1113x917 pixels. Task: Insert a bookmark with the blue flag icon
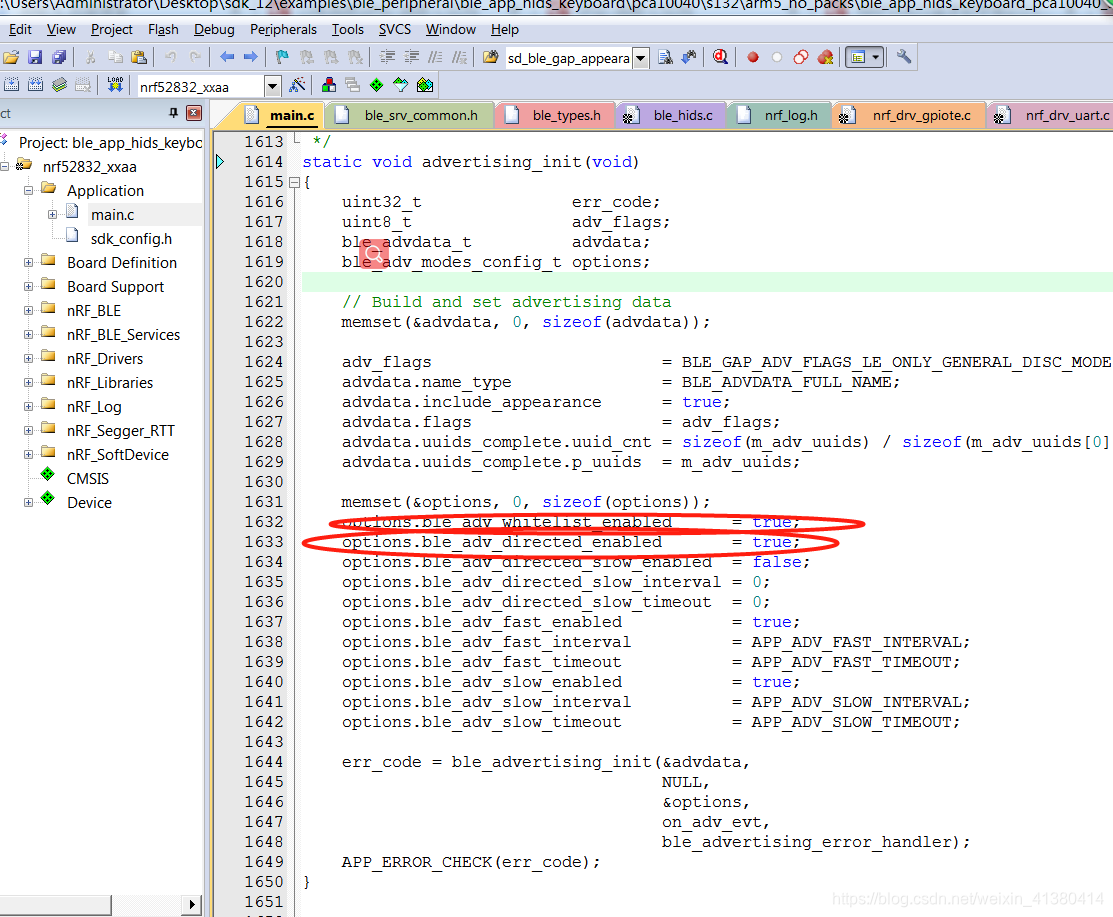coord(283,57)
